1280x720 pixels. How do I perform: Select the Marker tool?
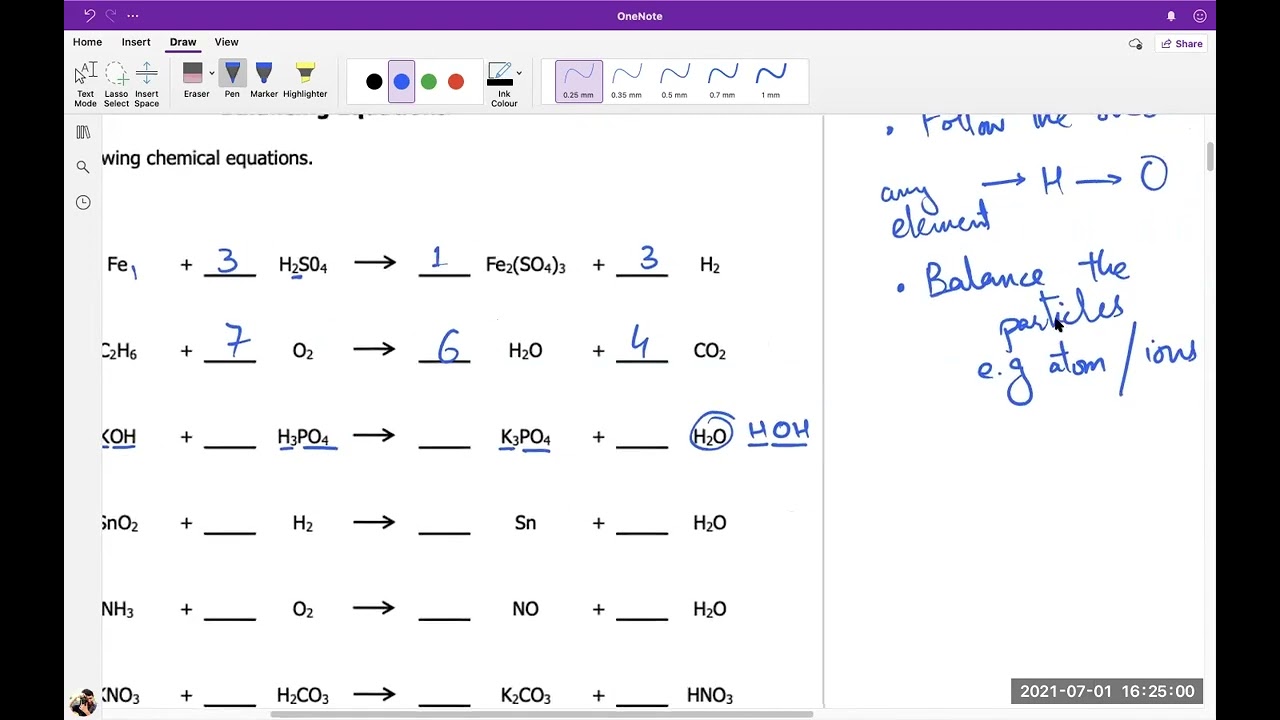pyautogui.click(x=264, y=81)
